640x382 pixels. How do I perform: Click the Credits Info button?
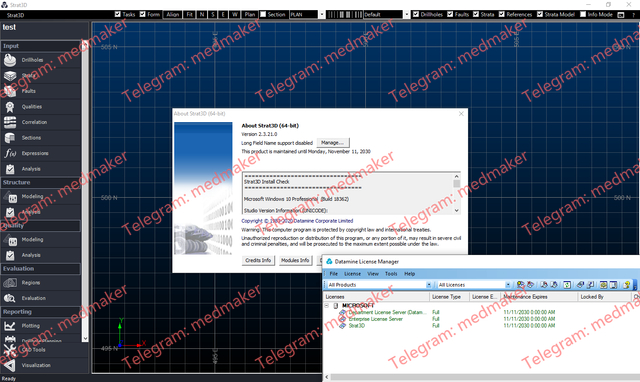258,260
